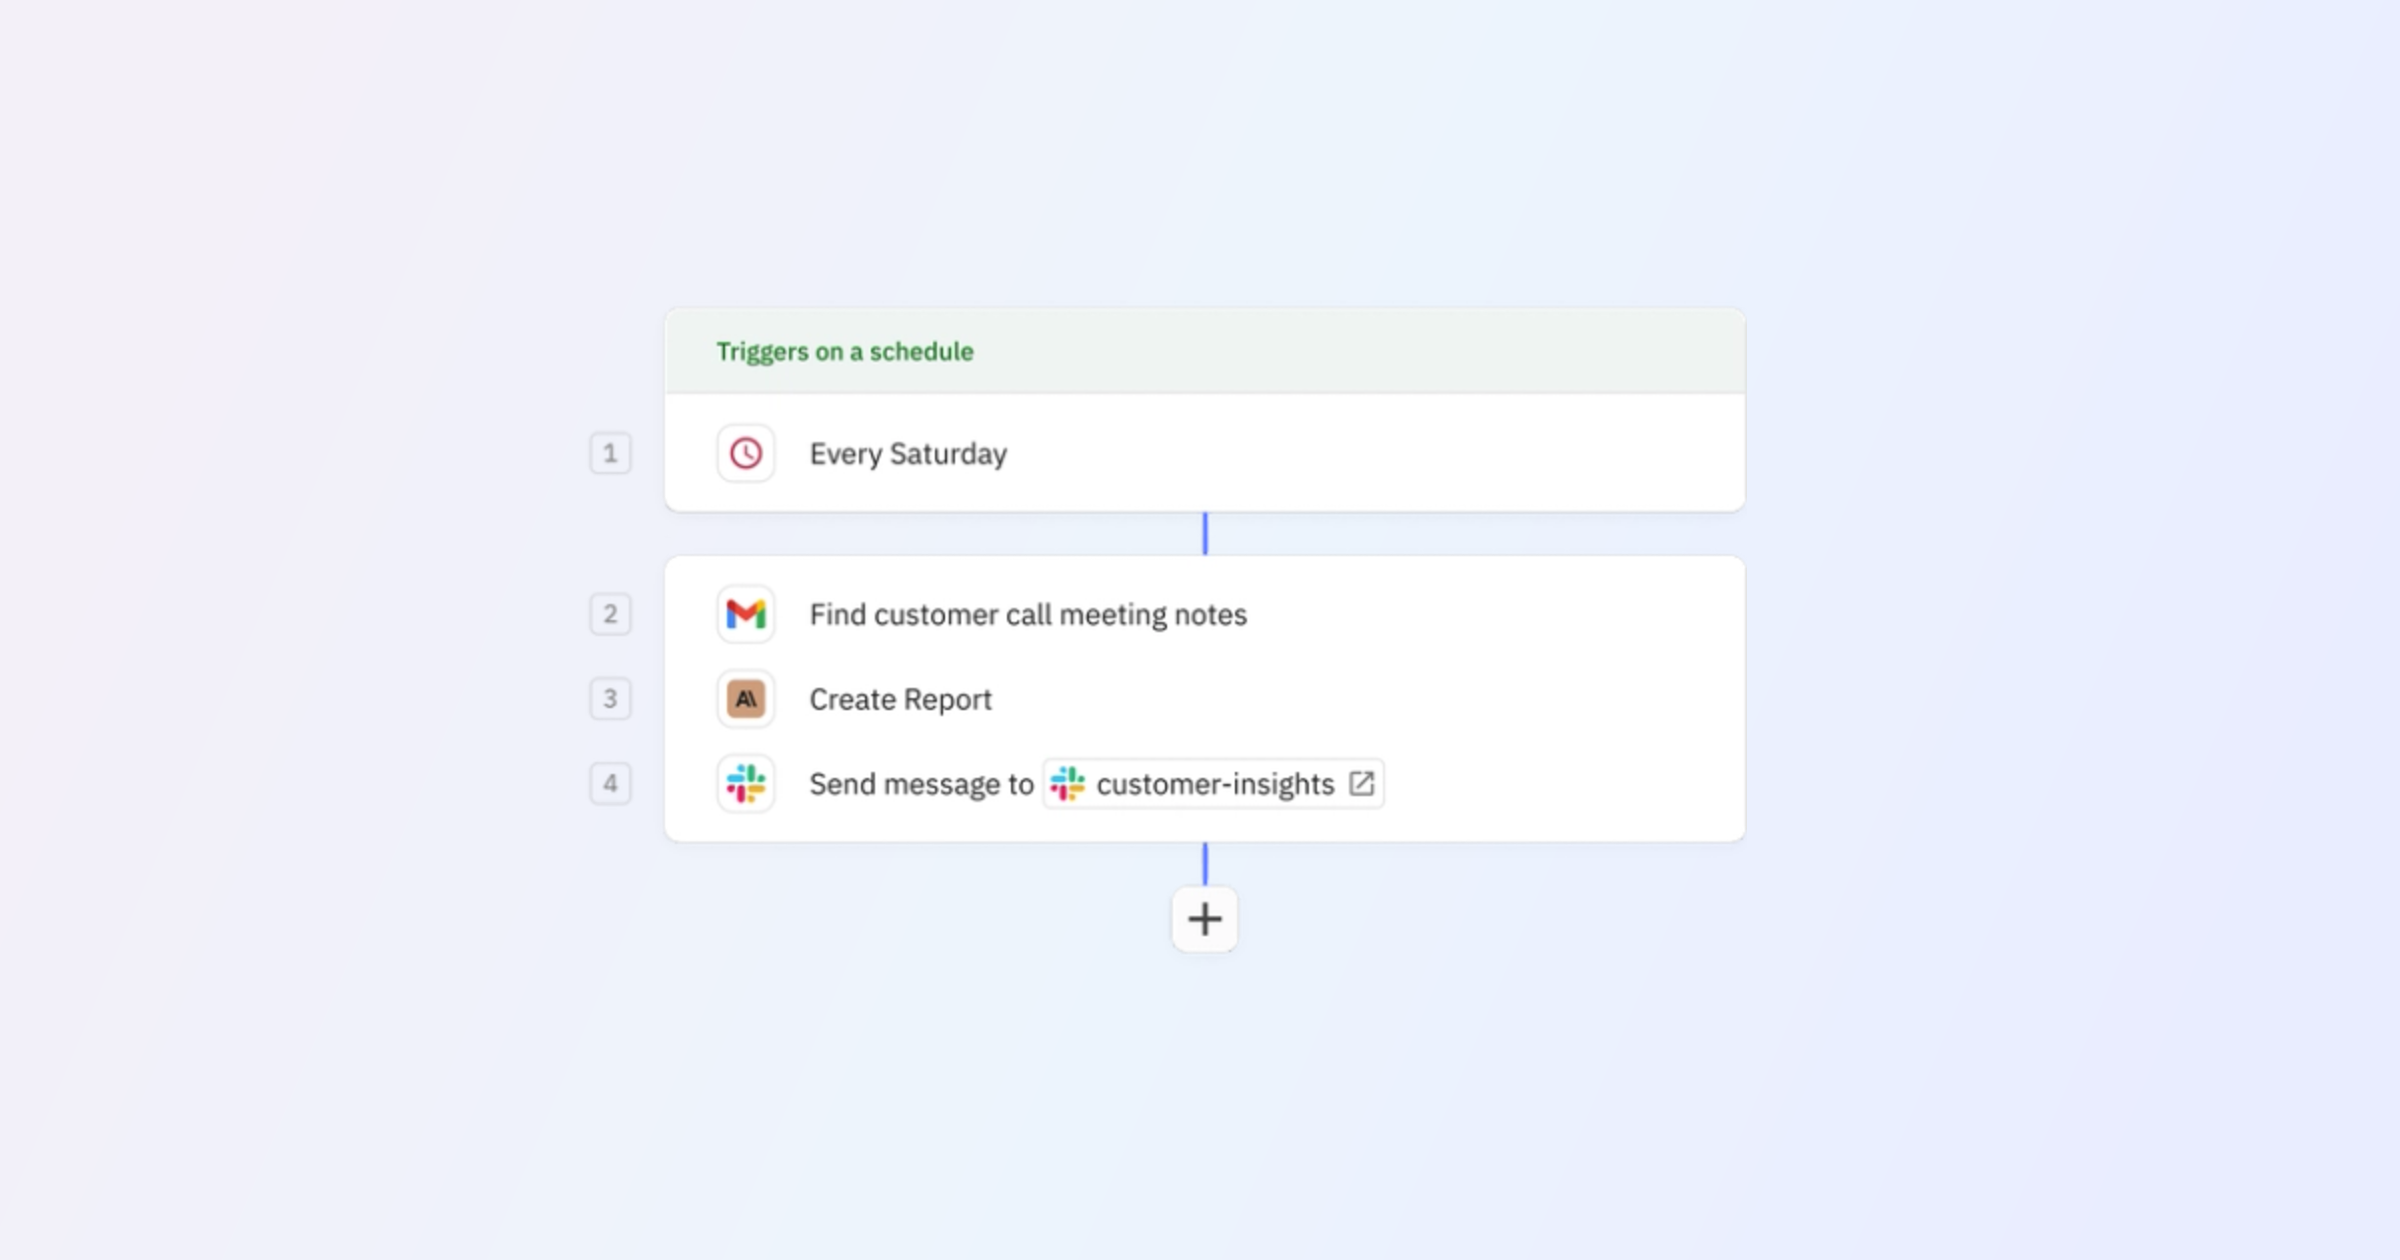The image size is (2400, 1260).
Task: Click the Send message to step
Action: click(x=921, y=784)
